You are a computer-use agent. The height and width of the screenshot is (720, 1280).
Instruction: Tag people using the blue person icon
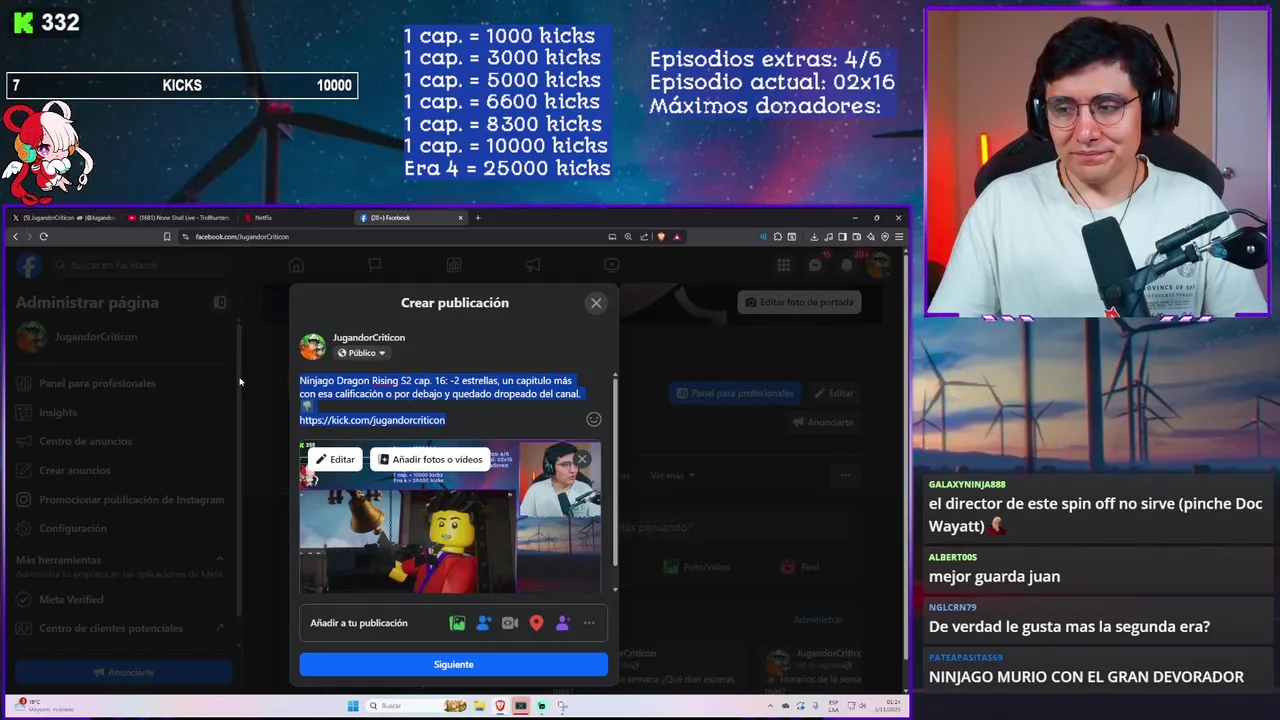tap(483, 623)
